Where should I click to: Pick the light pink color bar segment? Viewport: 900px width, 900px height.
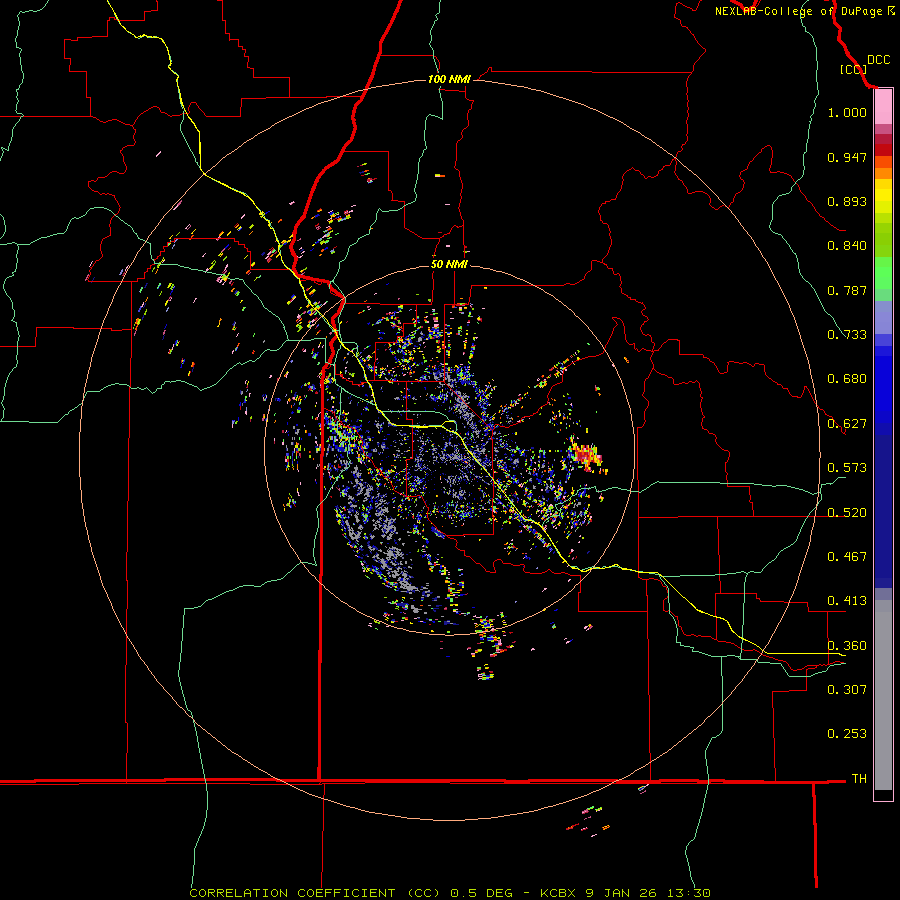883,107
